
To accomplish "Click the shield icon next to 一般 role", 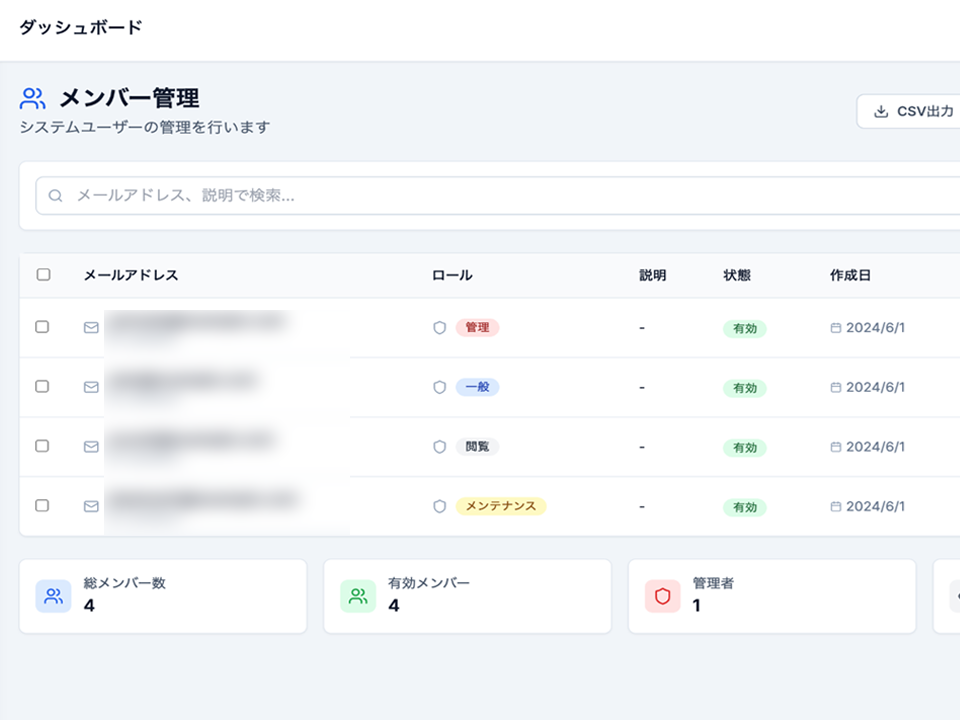I will pyautogui.click(x=439, y=387).
